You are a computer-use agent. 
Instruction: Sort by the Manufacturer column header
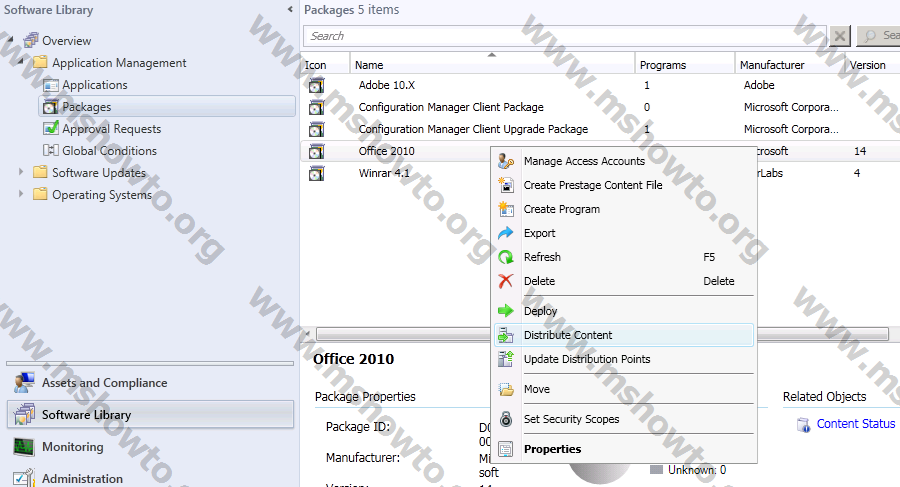pyautogui.click(x=789, y=65)
